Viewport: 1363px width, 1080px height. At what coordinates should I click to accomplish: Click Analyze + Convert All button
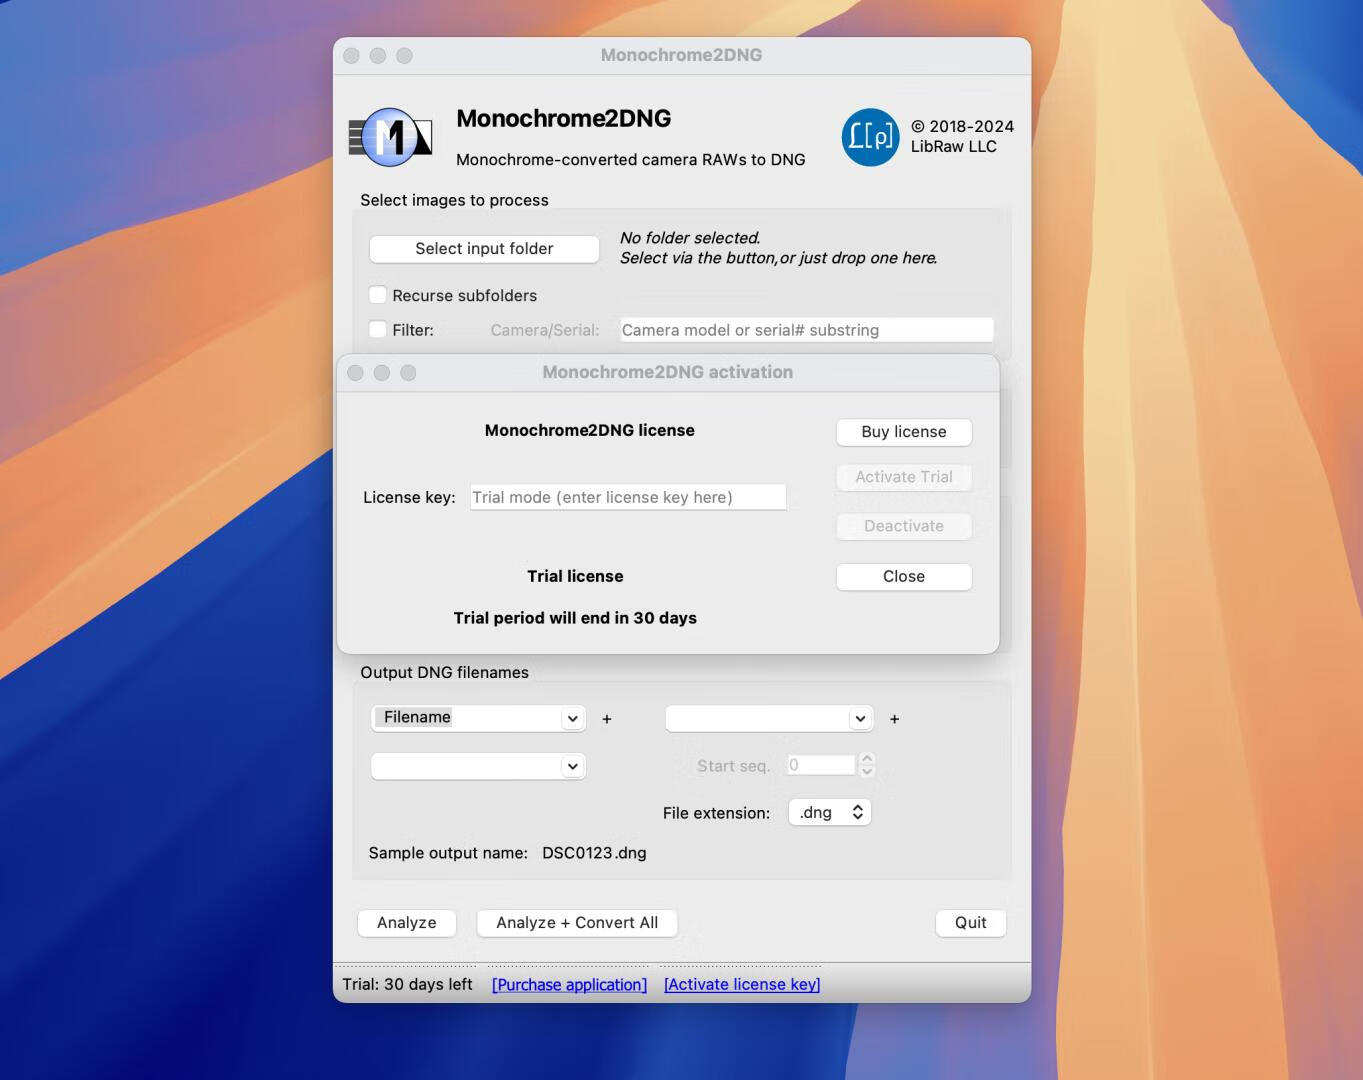[577, 923]
